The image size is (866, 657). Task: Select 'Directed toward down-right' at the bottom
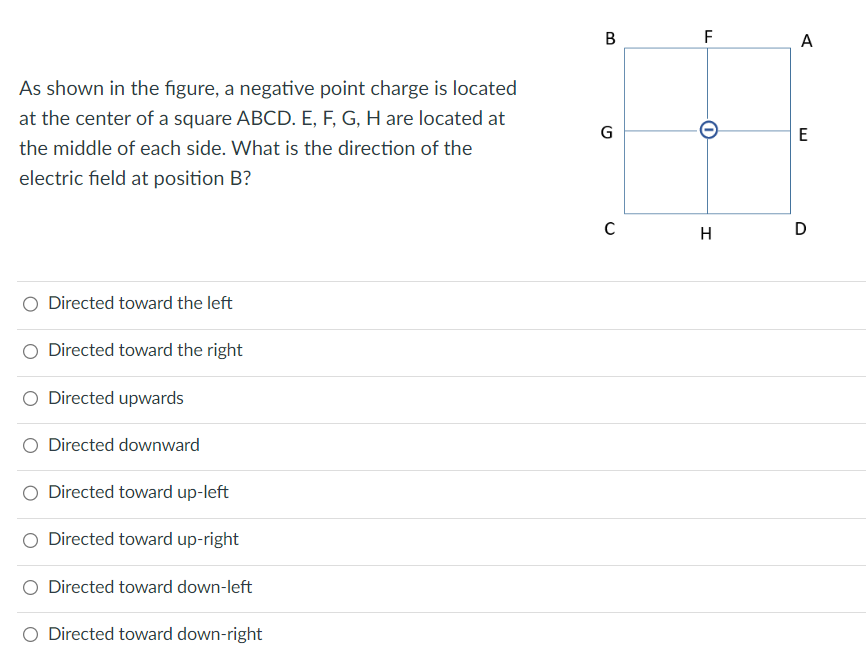(30, 634)
